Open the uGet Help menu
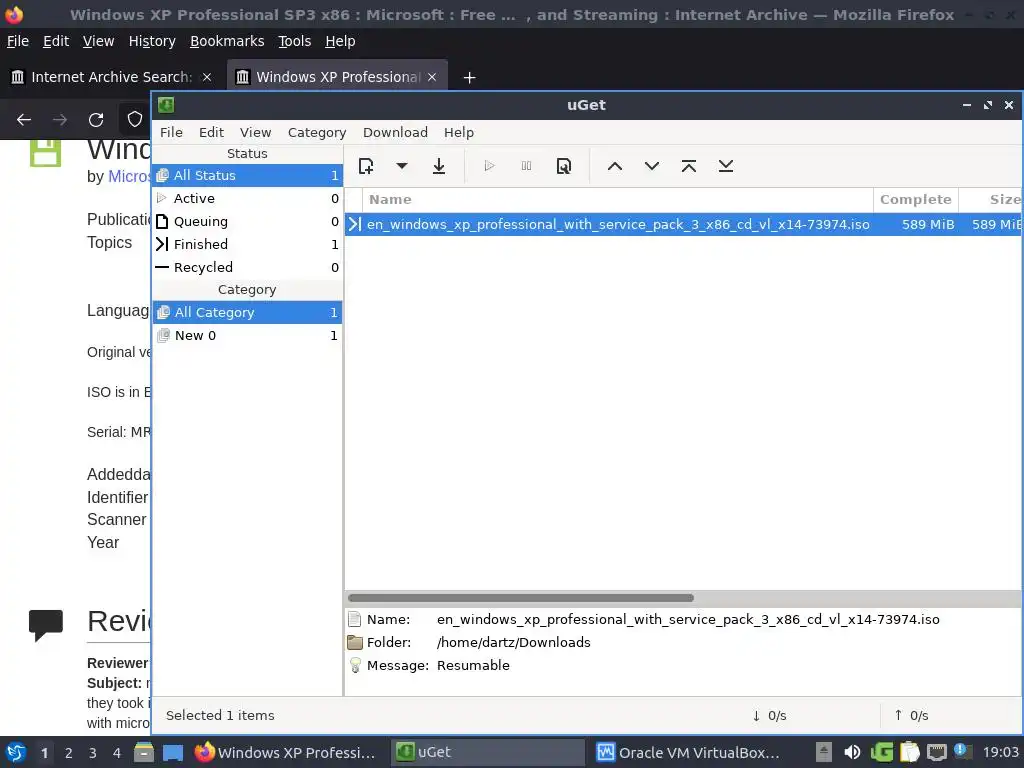Screen dimensions: 1024x768 click(458, 133)
